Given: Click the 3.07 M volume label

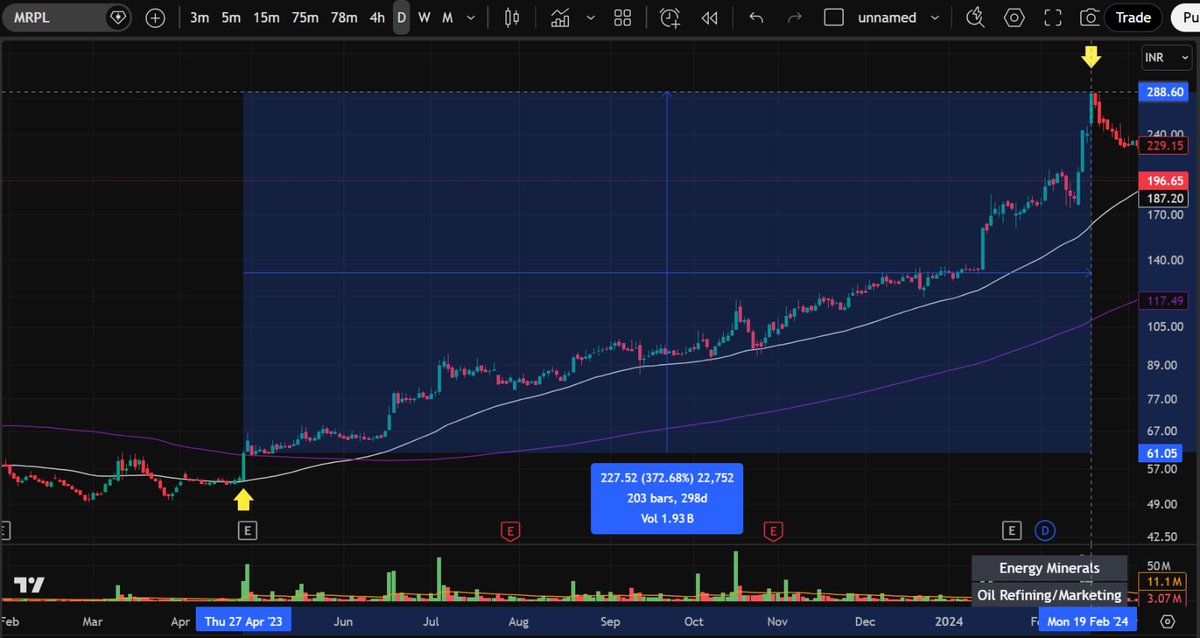Looking at the screenshot, I should pos(1163,598).
